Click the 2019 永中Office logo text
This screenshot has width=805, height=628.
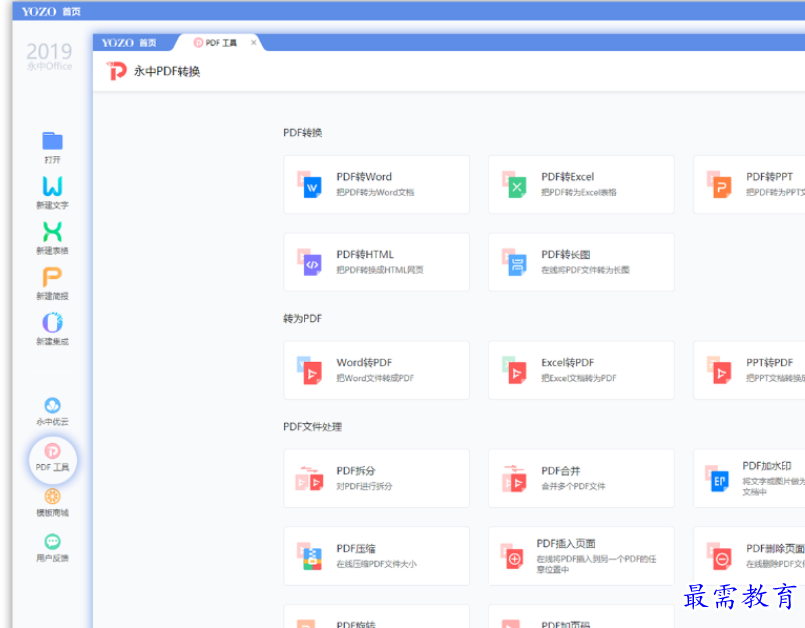[x=49, y=55]
